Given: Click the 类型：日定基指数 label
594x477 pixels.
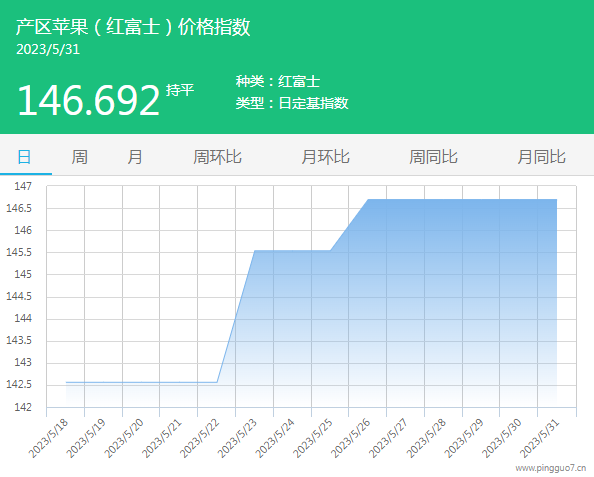Looking at the screenshot, I should [292, 103].
